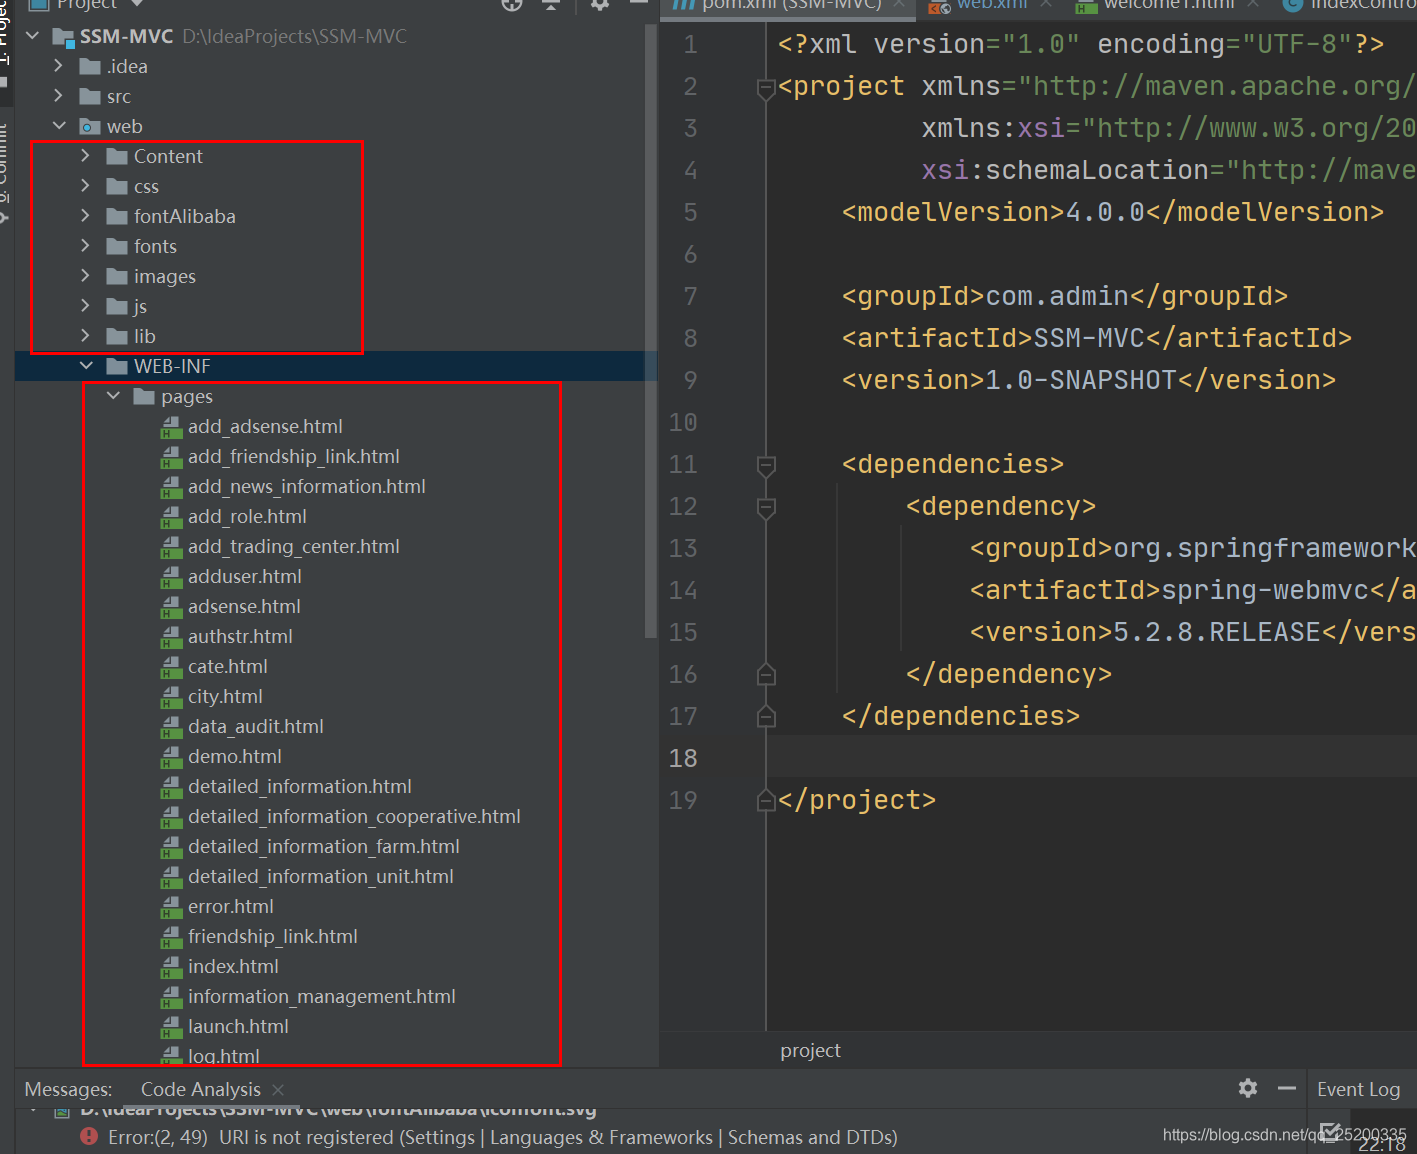The width and height of the screenshot is (1417, 1154).
Task: Click the project breadcrumb below editor
Action: pyautogui.click(x=810, y=1051)
